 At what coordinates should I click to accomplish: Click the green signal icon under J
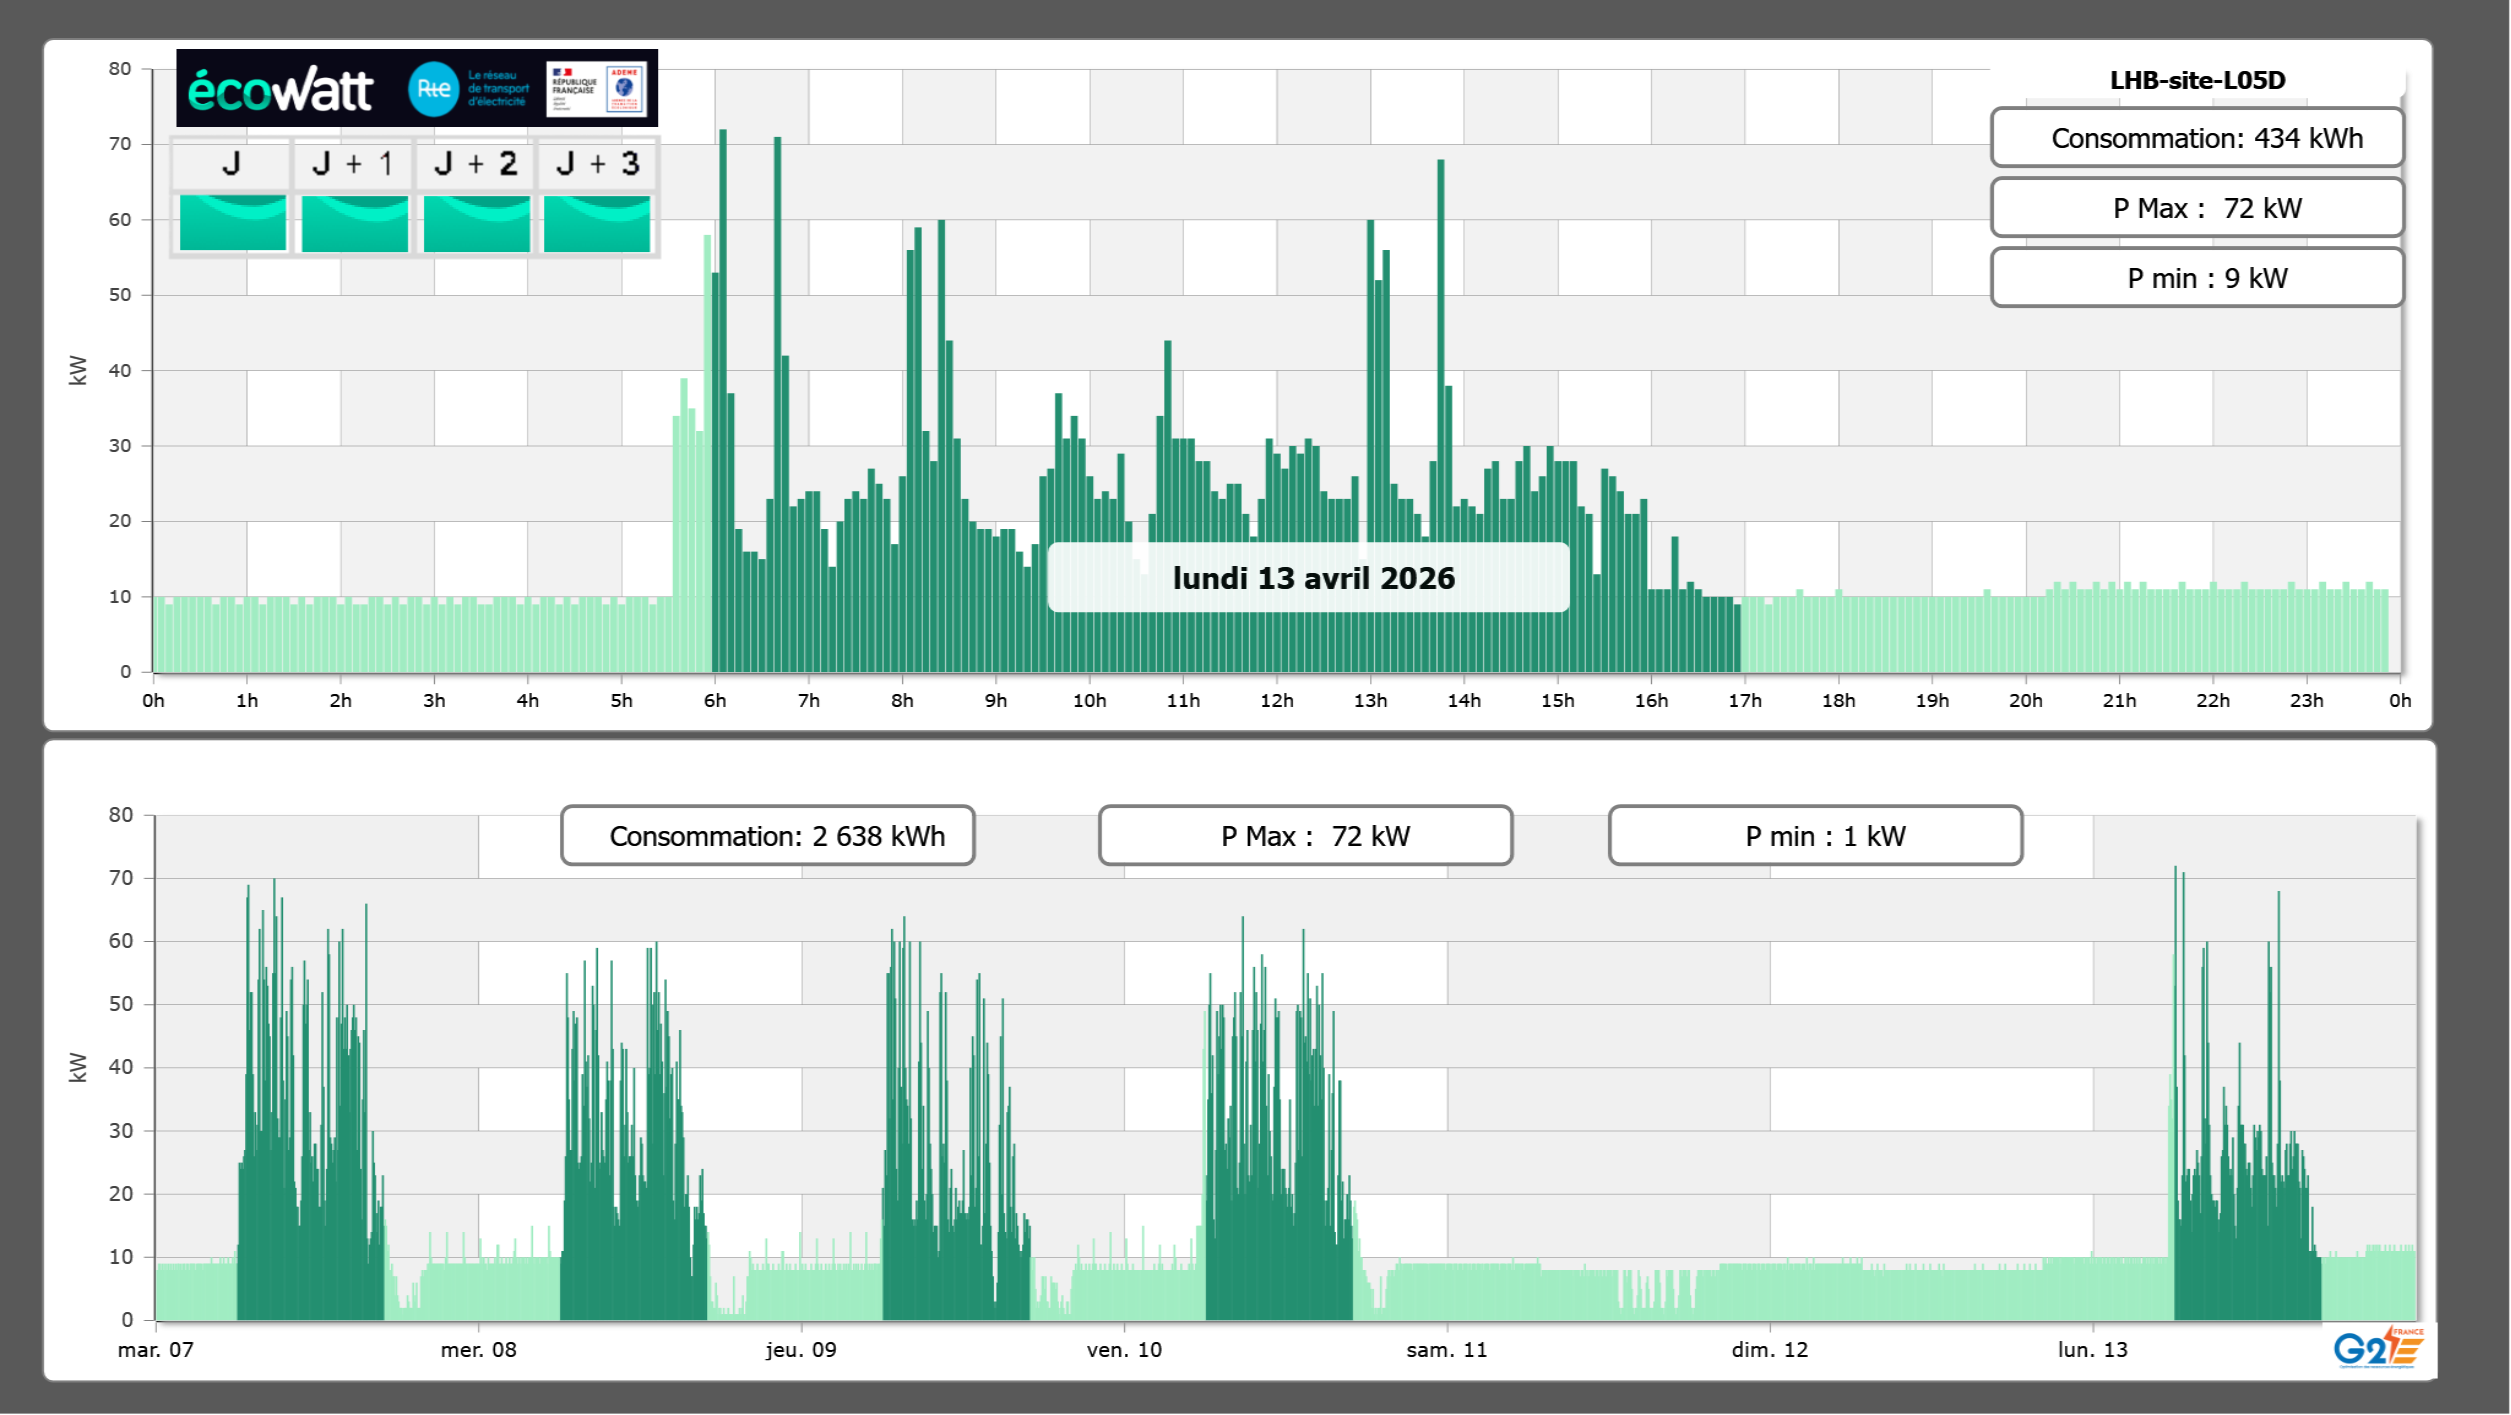(x=232, y=223)
